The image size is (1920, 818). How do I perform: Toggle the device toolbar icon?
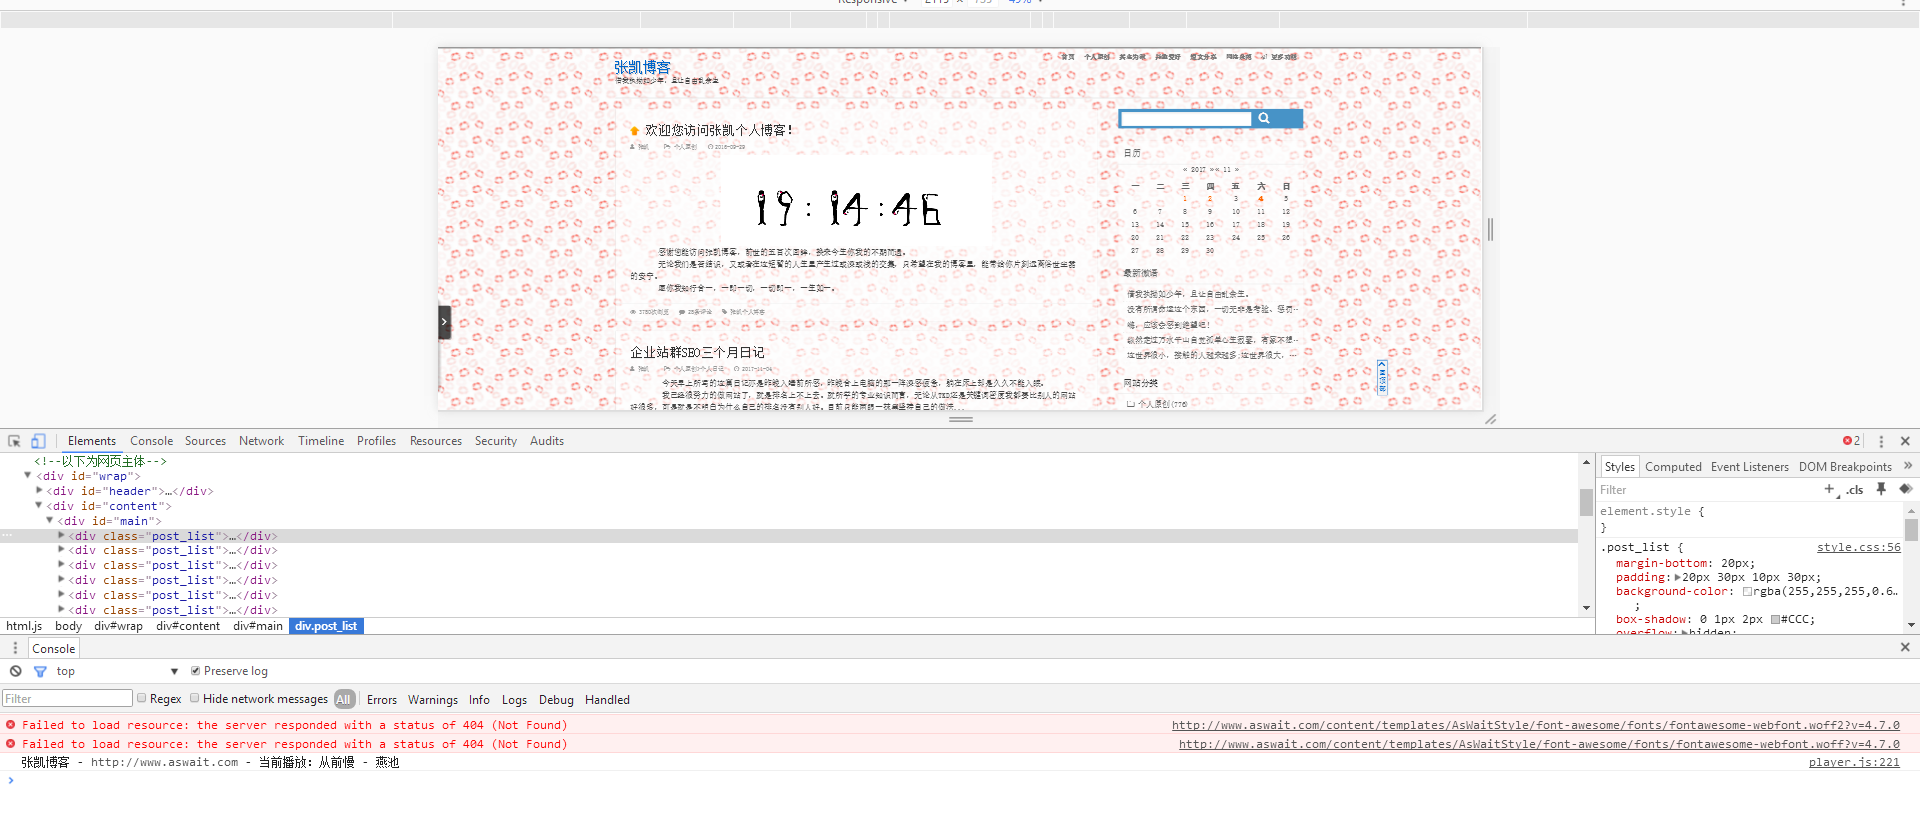(x=38, y=441)
